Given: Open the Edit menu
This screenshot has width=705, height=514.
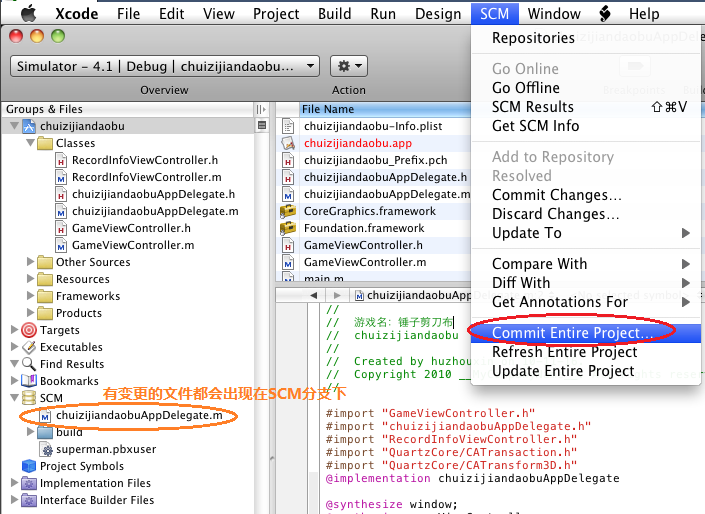Looking at the screenshot, I should click(171, 14).
